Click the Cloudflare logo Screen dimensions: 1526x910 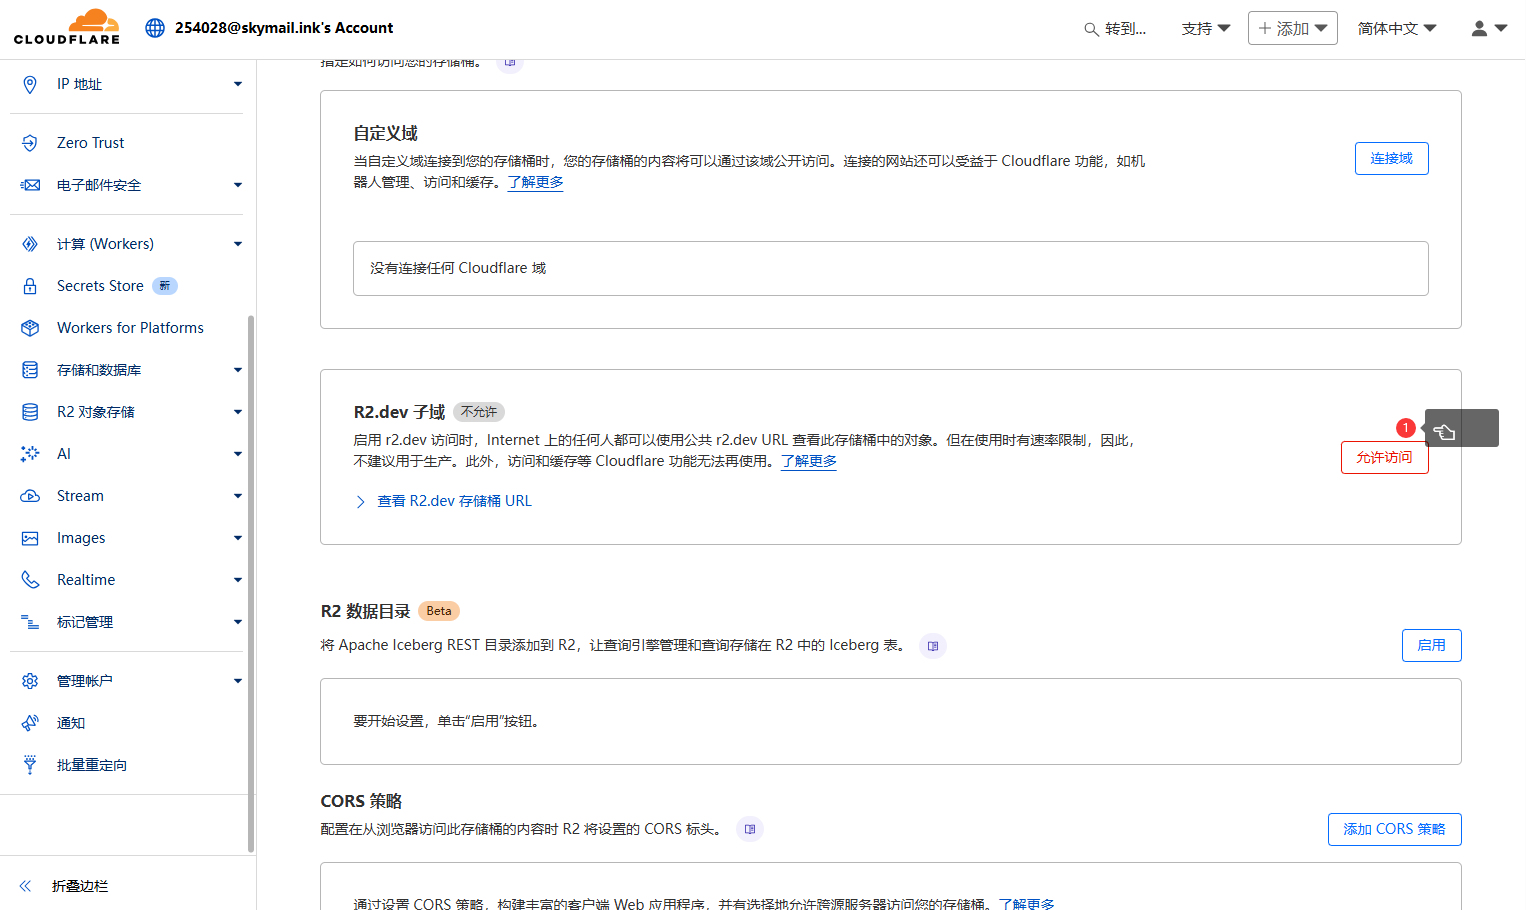tap(67, 27)
